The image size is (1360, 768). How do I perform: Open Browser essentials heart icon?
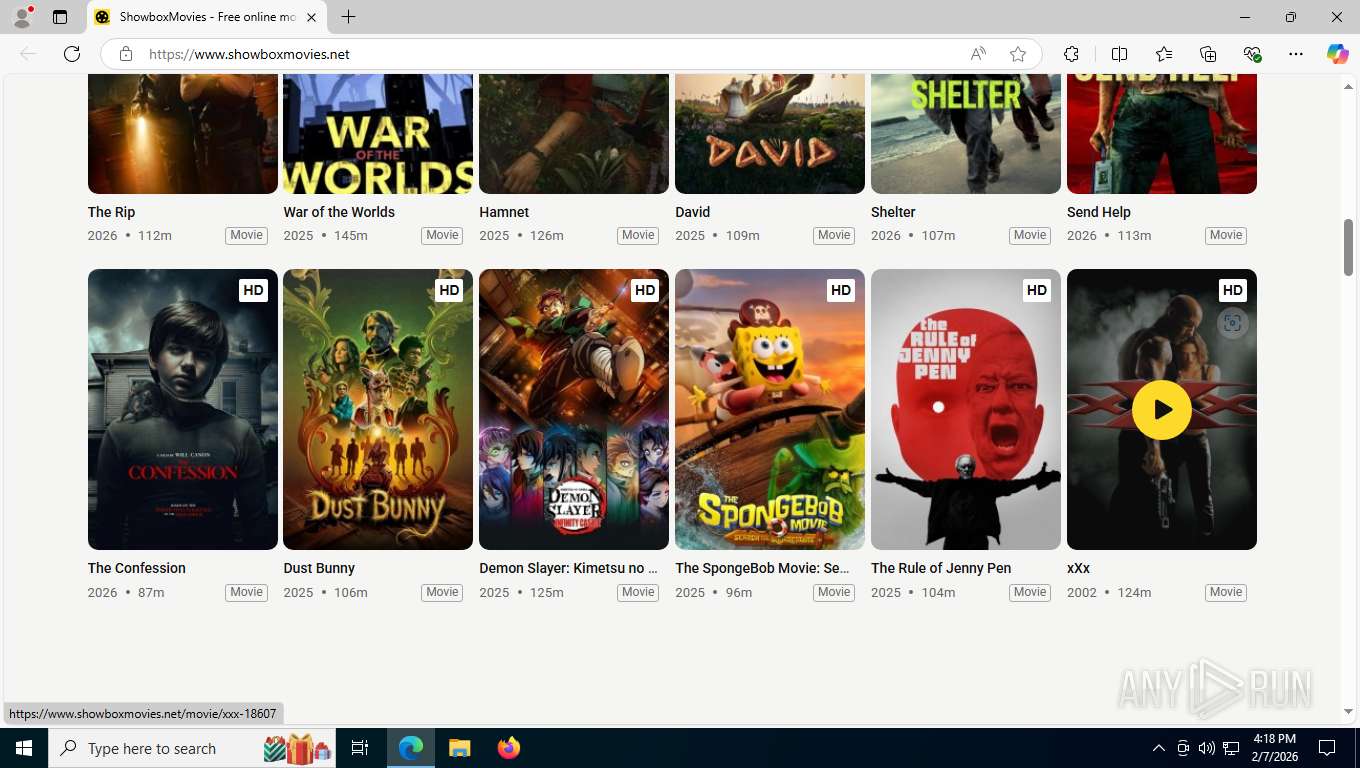[1252, 54]
